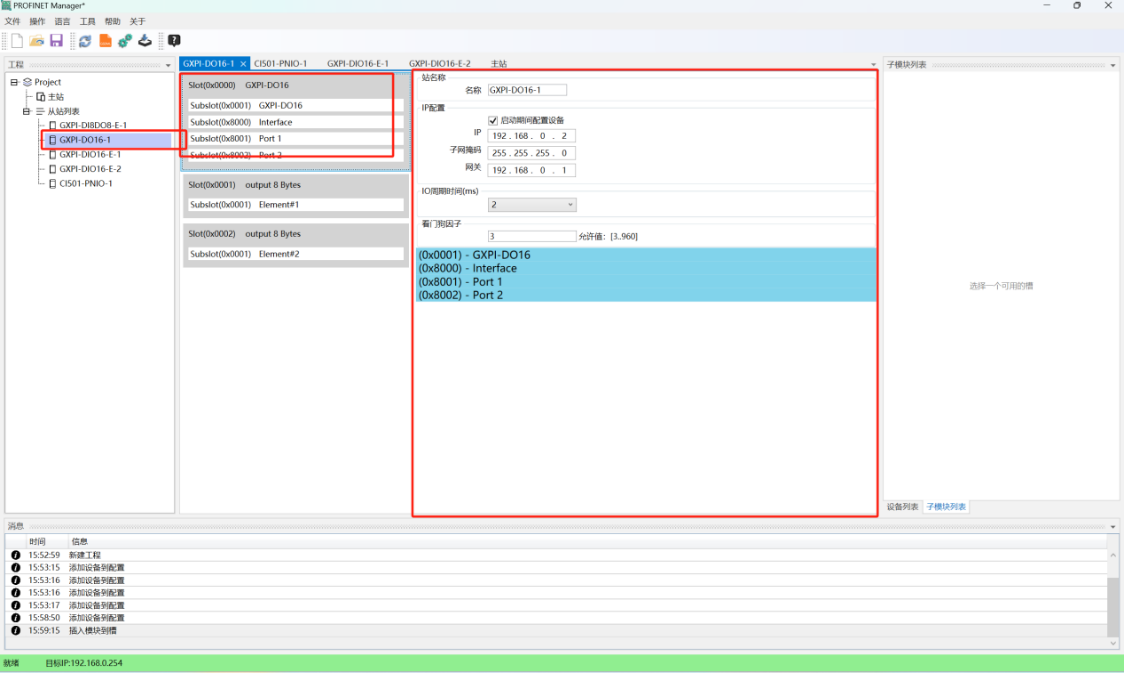The image size is (1124, 673).
Task: Click the 名称 station name input field
Action: [x=527, y=90]
